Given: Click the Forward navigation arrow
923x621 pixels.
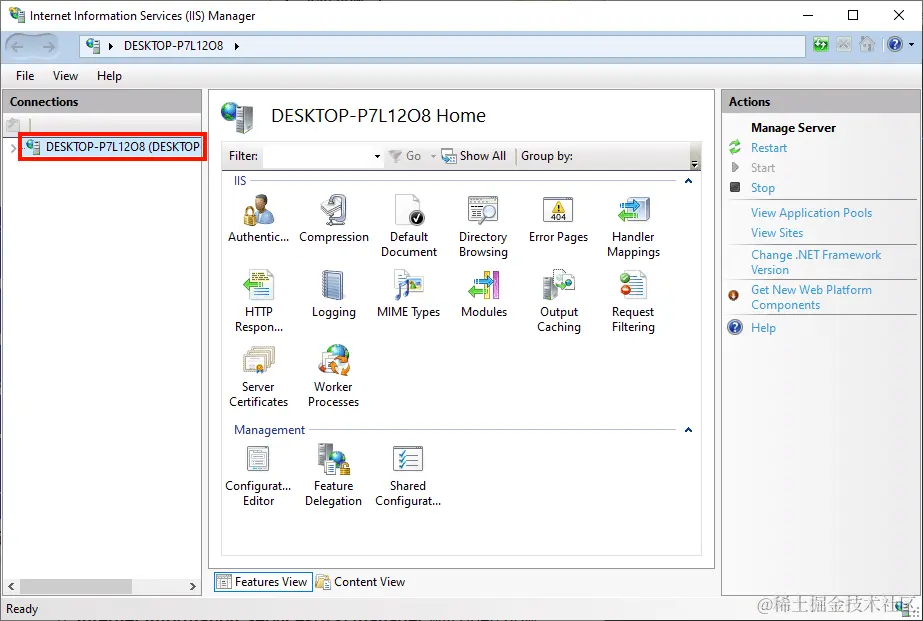Looking at the screenshot, I should [48, 46].
